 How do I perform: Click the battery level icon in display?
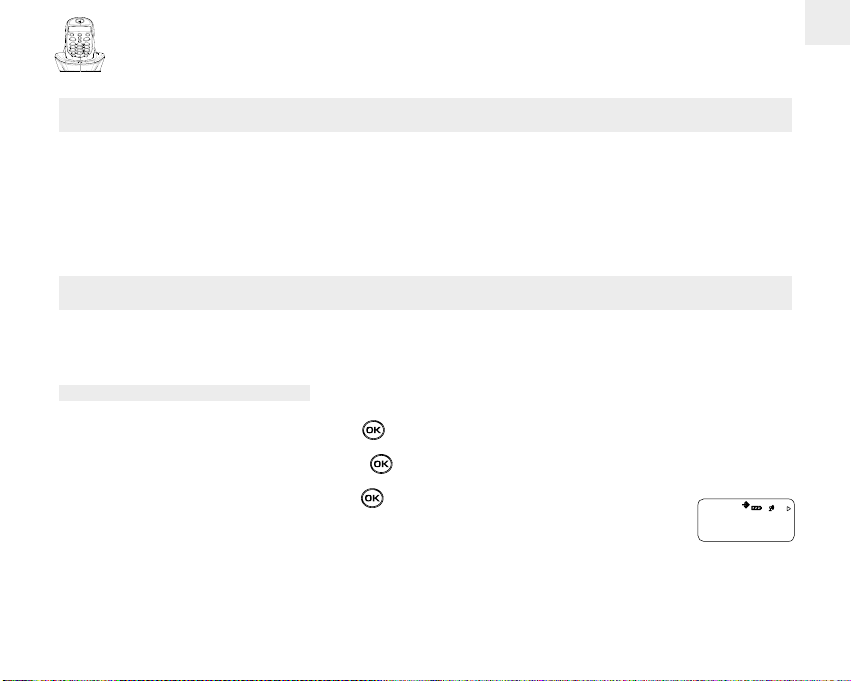757,508
